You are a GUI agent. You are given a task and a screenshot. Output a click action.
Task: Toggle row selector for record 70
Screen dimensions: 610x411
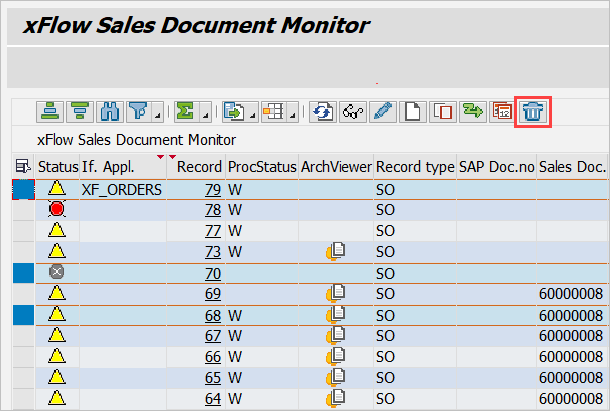[x=21, y=273]
